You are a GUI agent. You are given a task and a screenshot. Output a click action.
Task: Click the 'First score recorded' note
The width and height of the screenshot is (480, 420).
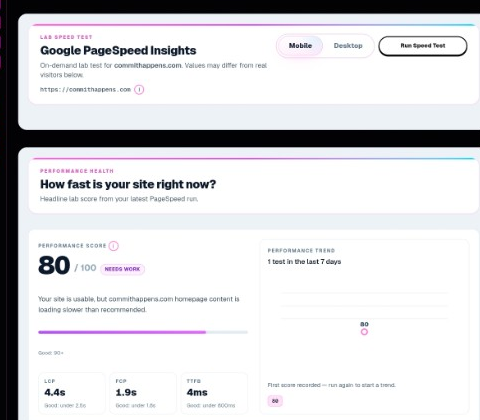click(x=332, y=385)
